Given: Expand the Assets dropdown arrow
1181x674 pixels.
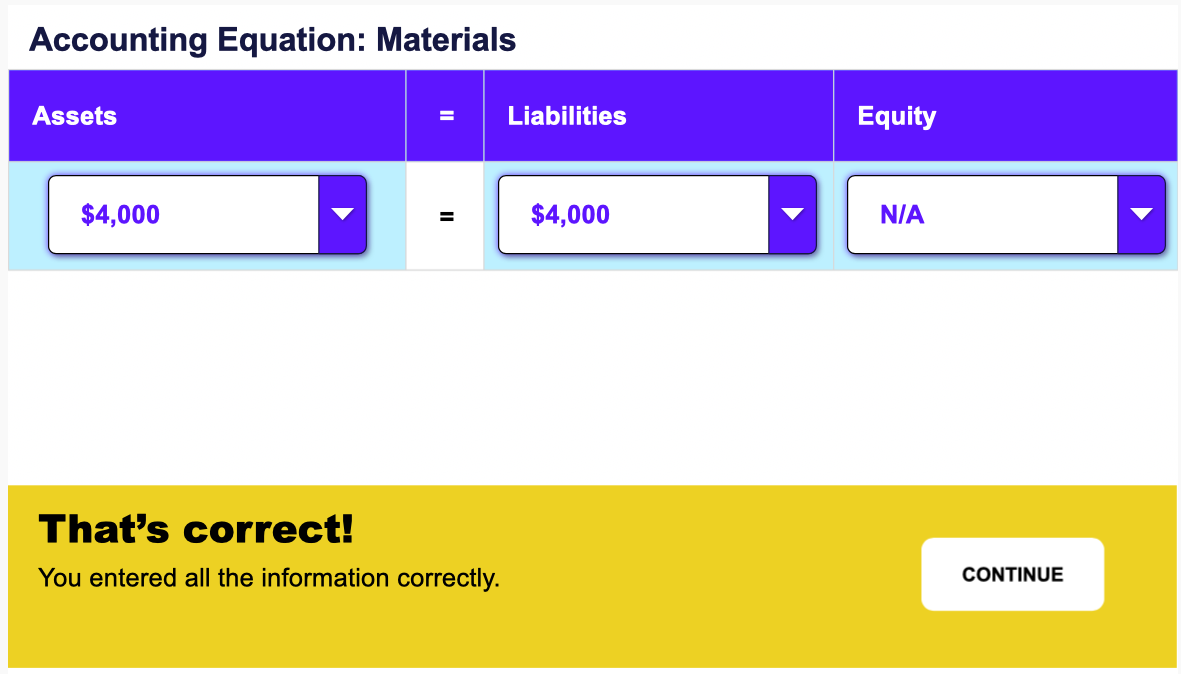Looking at the screenshot, I should 342,214.
